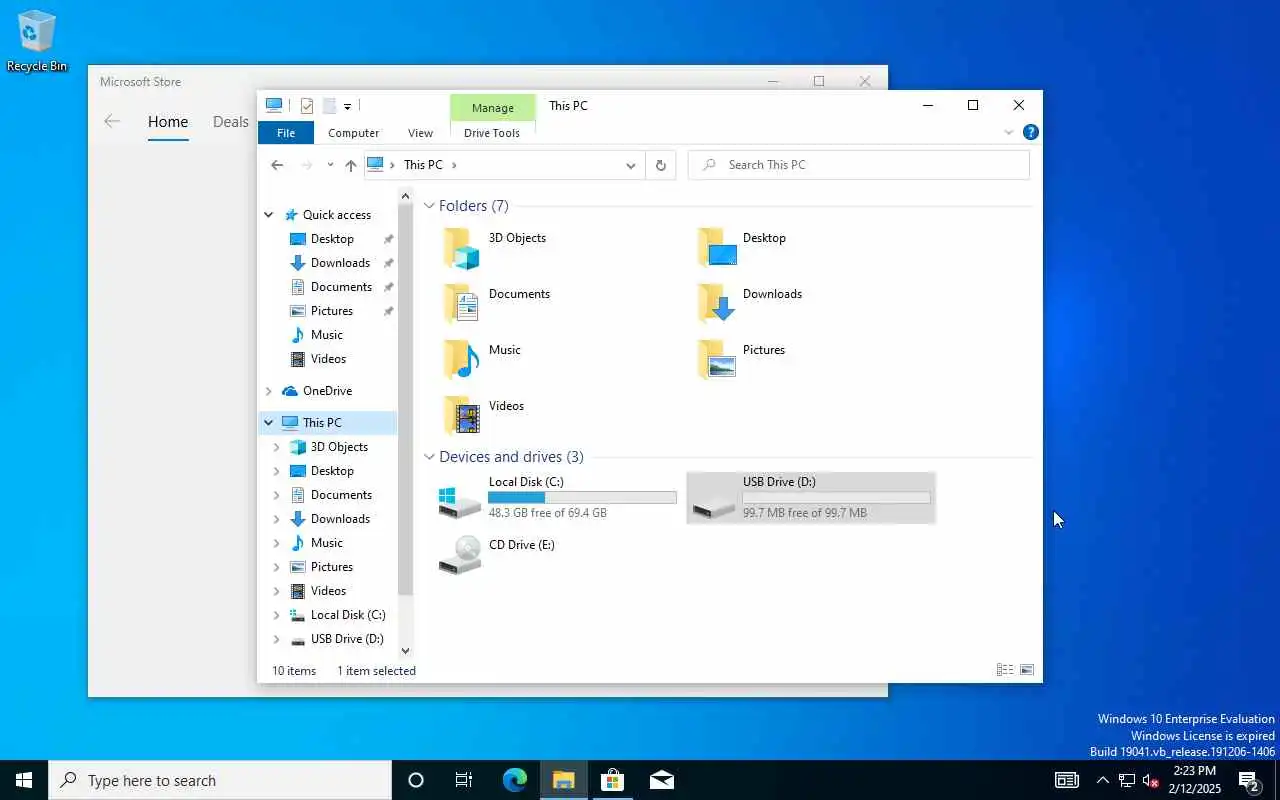This screenshot has width=1280, height=800.
Task: Click the Manage contextual tab
Action: pos(493,108)
